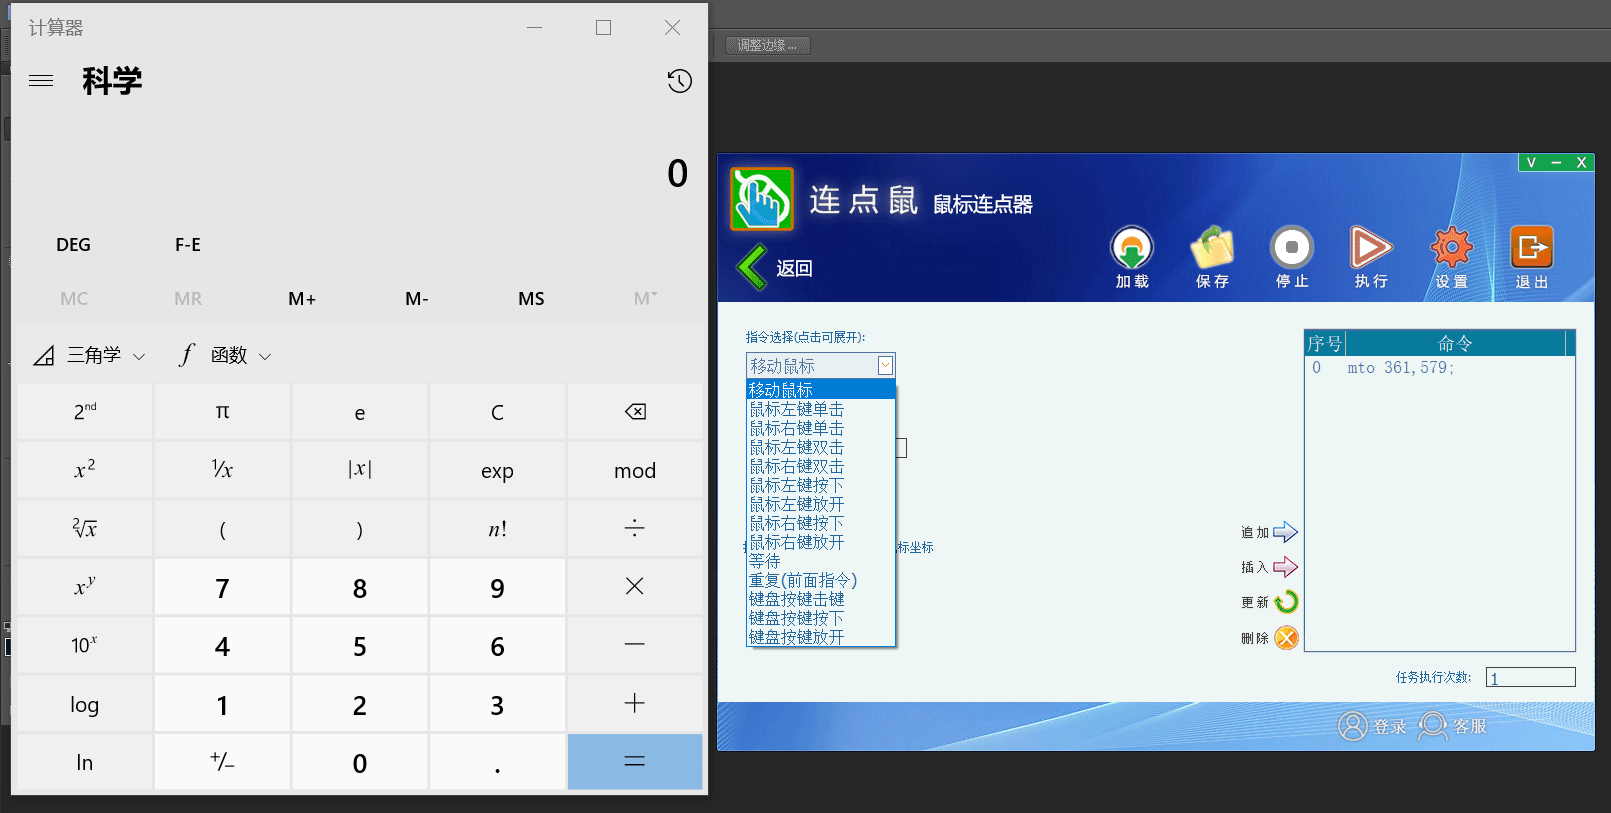Image resolution: width=1611 pixels, height=813 pixels.
Task: Click the MS memory store button
Action: click(531, 299)
